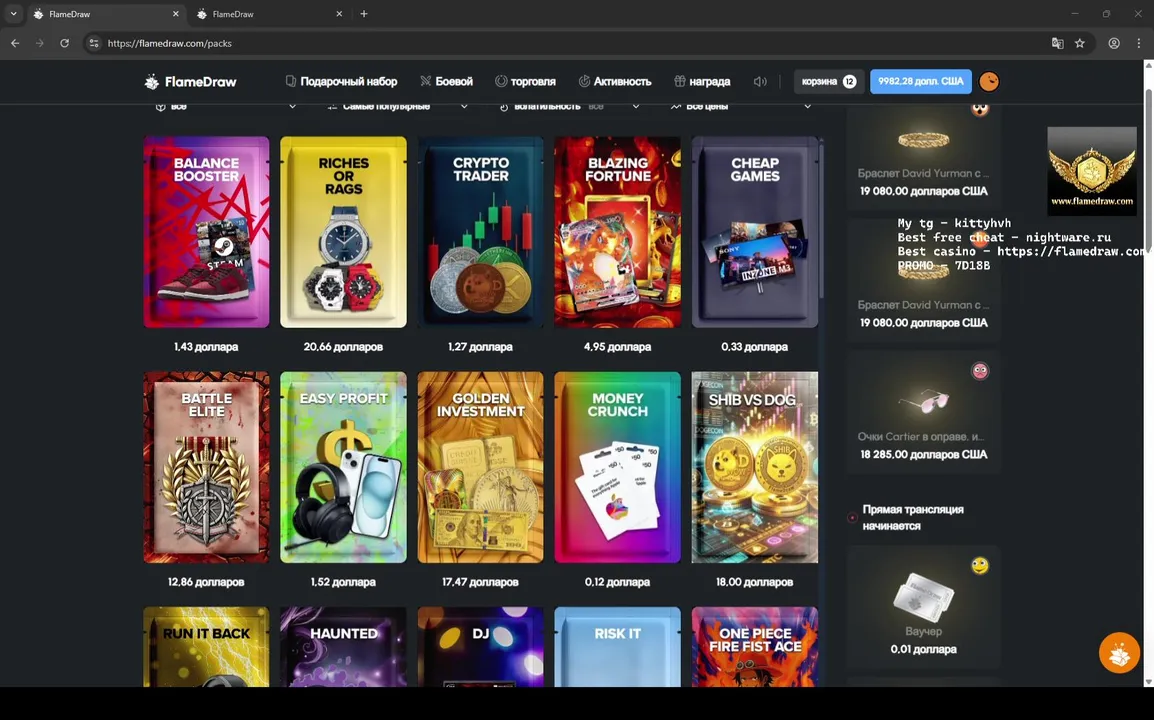This screenshot has height=720, width=1154.
Task: Open the награда page
Action: coord(702,82)
